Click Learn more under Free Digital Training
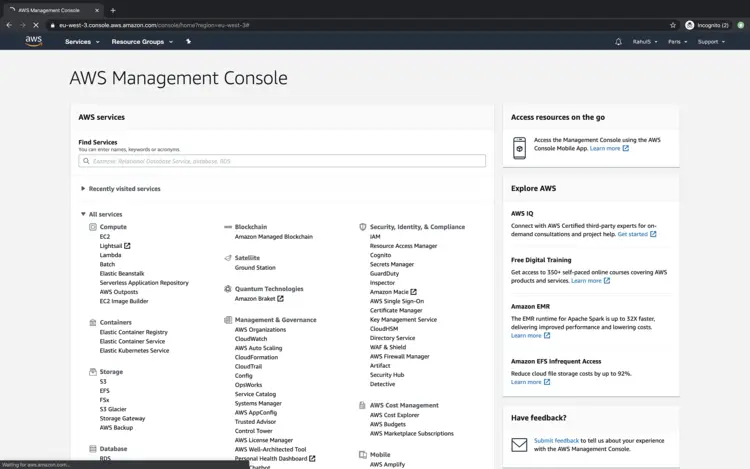The image size is (750, 469). 590,281
